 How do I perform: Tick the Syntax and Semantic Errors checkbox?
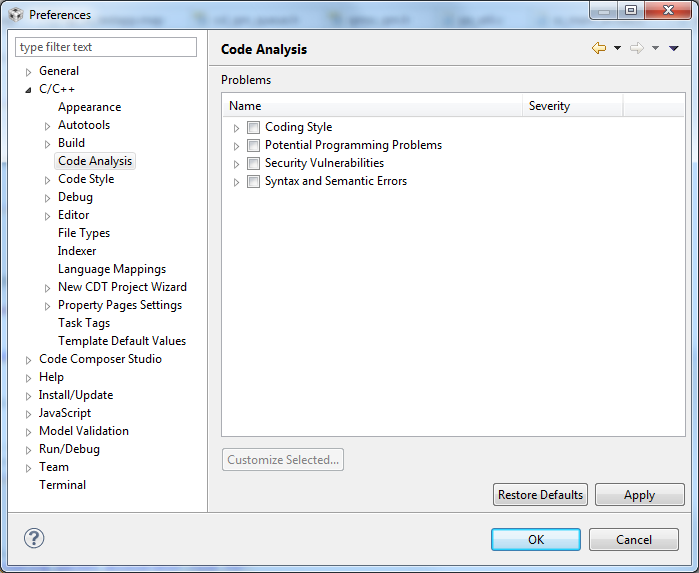click(254, 181)
